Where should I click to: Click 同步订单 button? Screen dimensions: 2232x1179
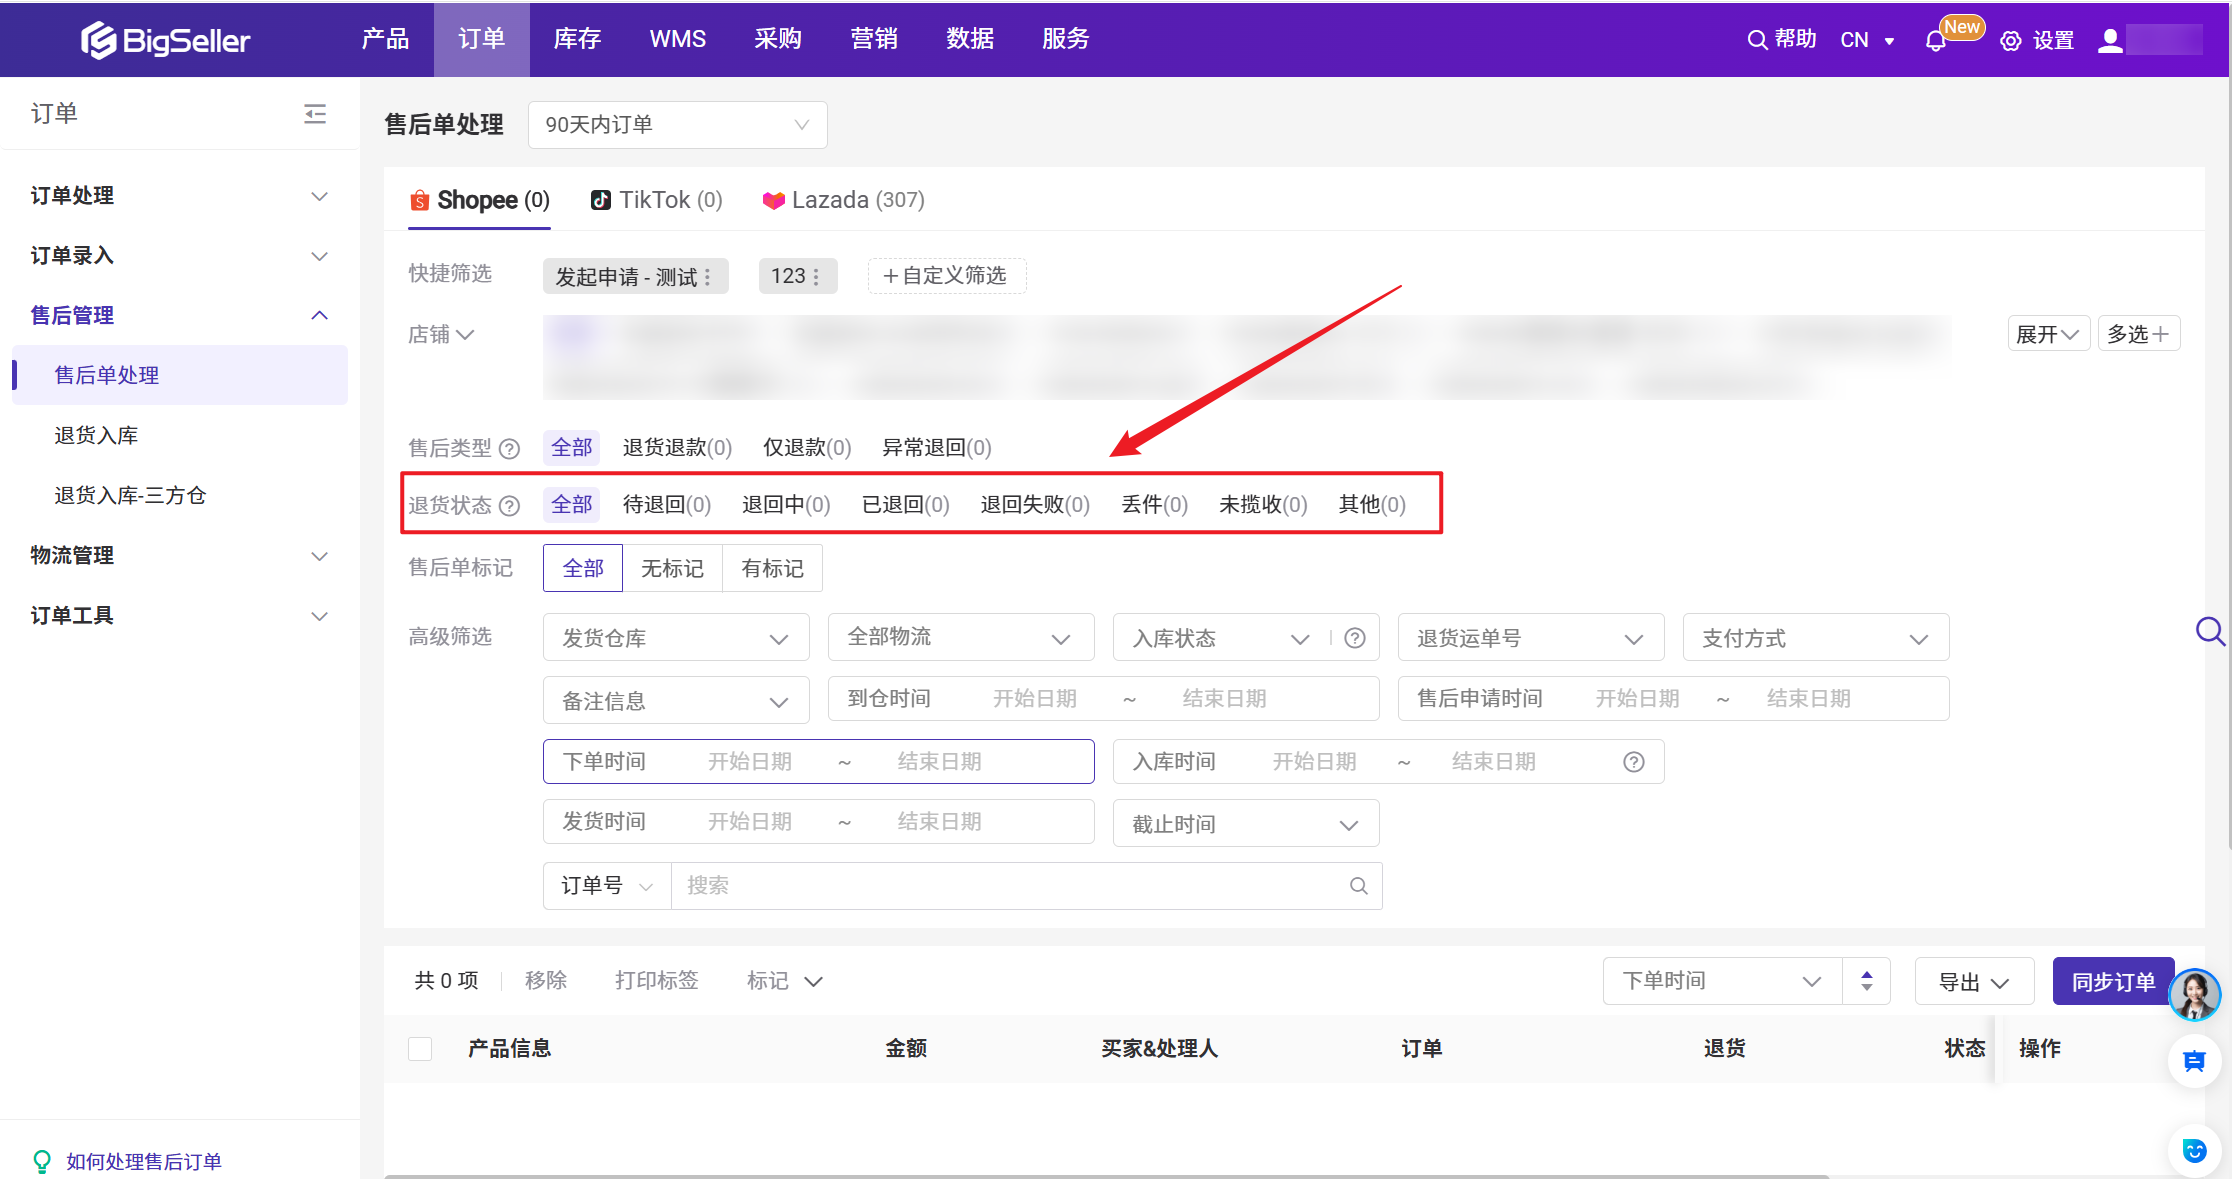2113,981
